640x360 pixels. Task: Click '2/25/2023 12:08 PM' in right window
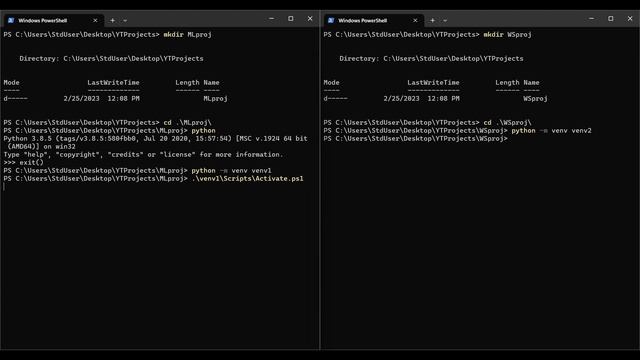tap(422, 98)
